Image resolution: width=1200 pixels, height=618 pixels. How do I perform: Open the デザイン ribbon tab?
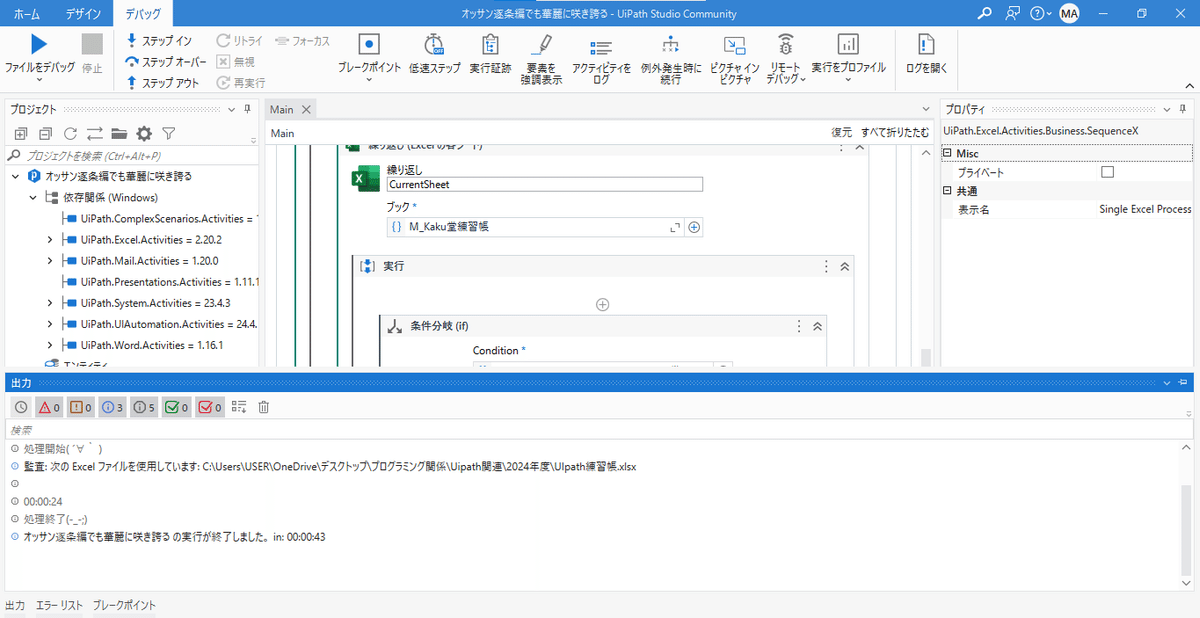(x=83, y=14)
